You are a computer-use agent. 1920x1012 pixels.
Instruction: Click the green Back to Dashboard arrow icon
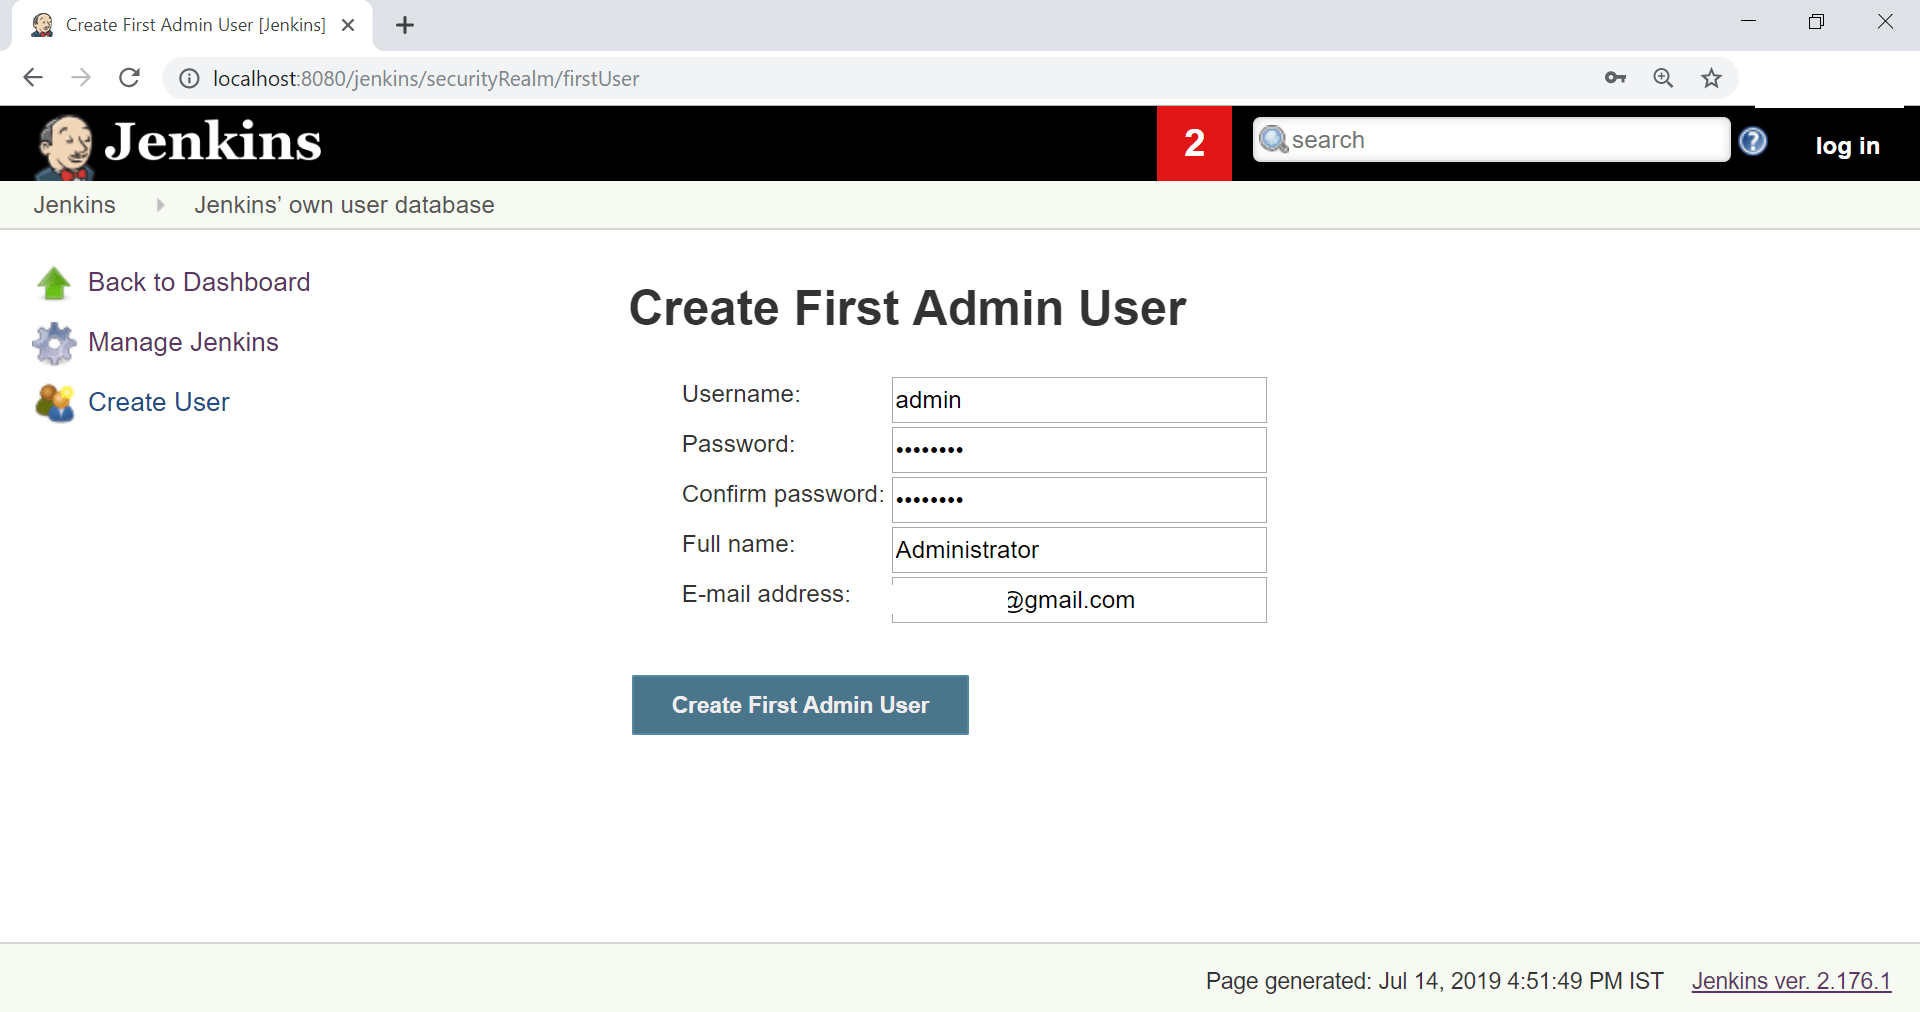(x=54, y=283)
